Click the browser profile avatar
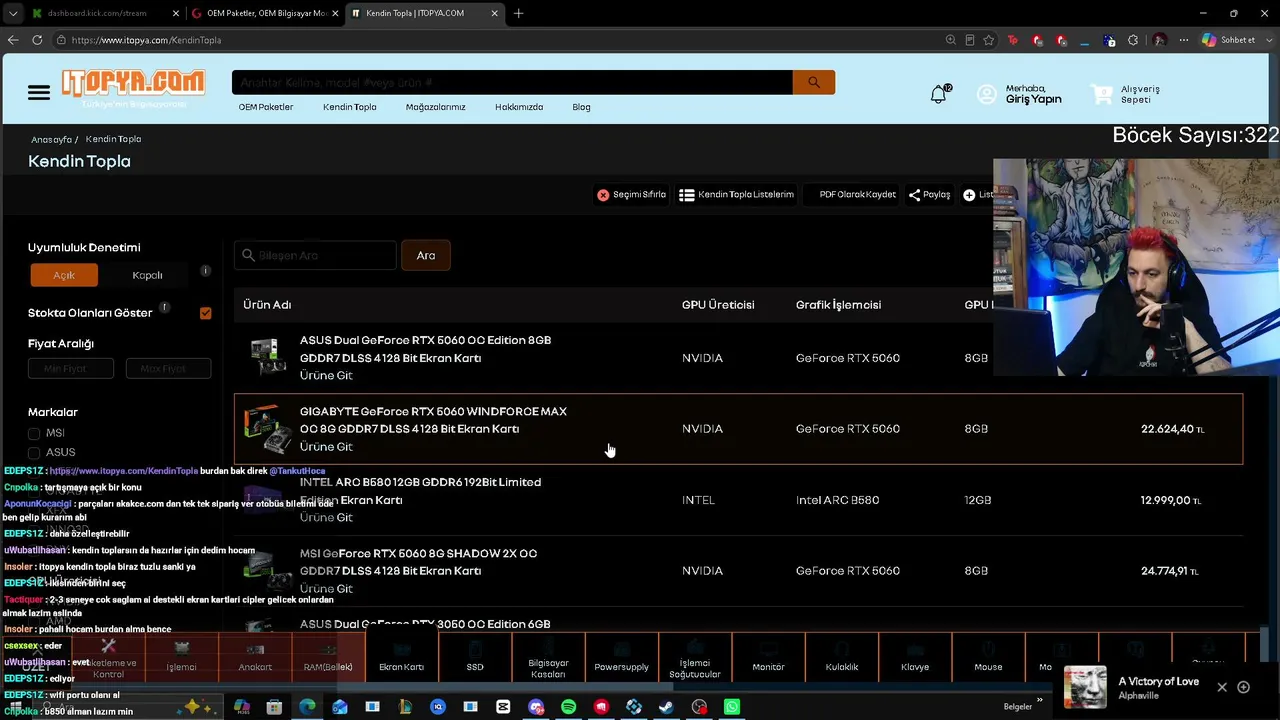The height and width of the screenshot is (720, 1280). pyautogui.click(x=1160, y=40)
